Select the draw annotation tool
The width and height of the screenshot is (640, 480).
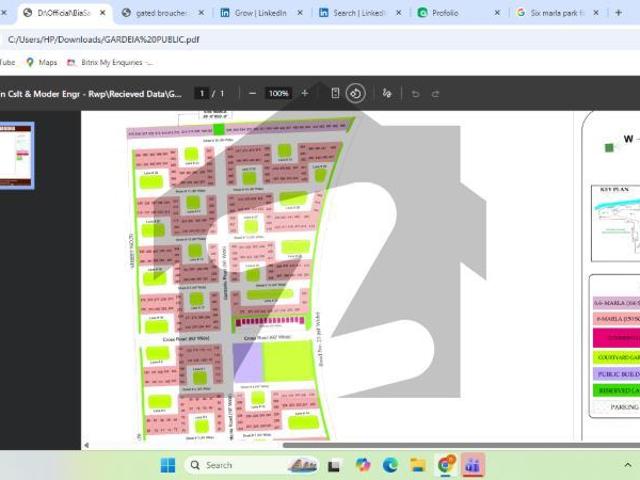[387, 94]
